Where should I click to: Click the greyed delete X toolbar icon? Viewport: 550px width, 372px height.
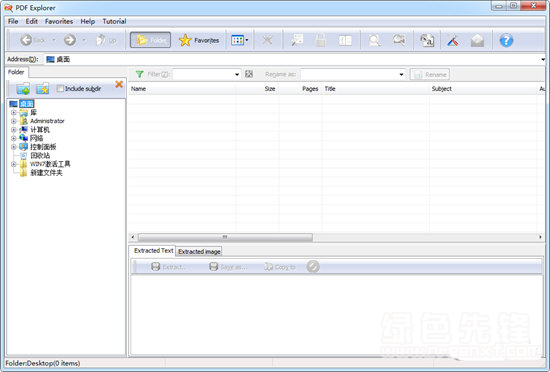click(x=267, y=40)
